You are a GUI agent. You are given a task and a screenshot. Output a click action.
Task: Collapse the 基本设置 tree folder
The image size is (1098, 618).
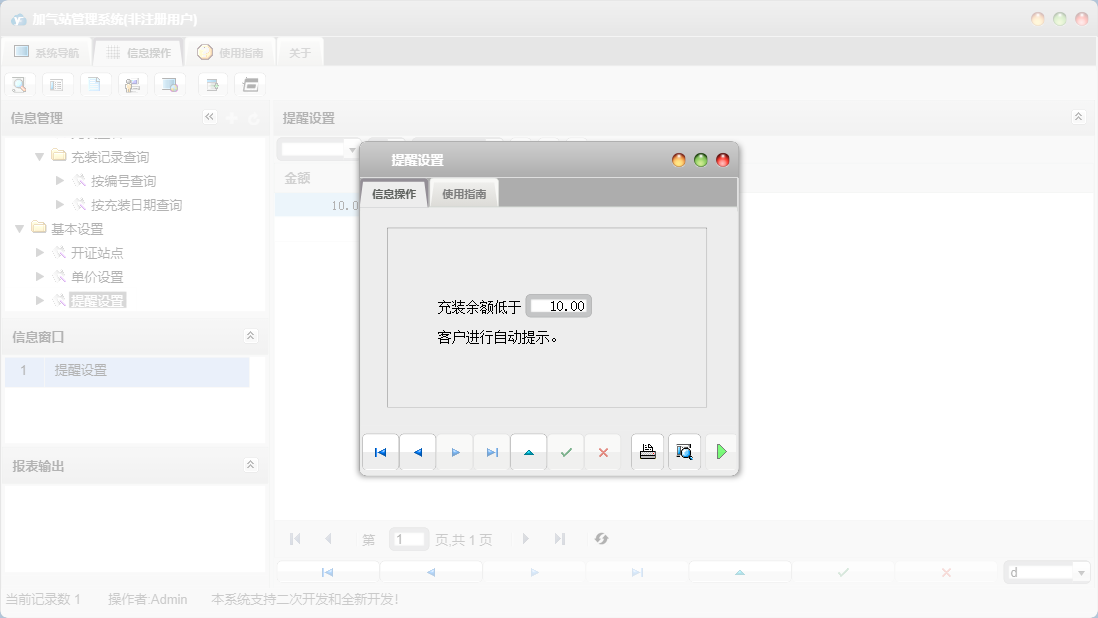click(x=20, y=229)
